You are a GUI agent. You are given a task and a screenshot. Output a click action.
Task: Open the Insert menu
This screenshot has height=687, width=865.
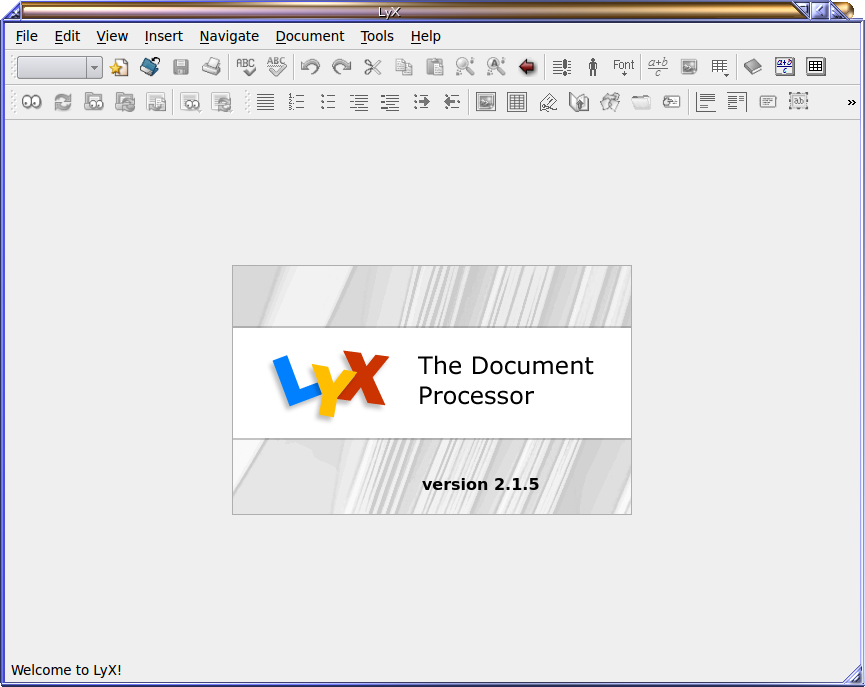164,36
